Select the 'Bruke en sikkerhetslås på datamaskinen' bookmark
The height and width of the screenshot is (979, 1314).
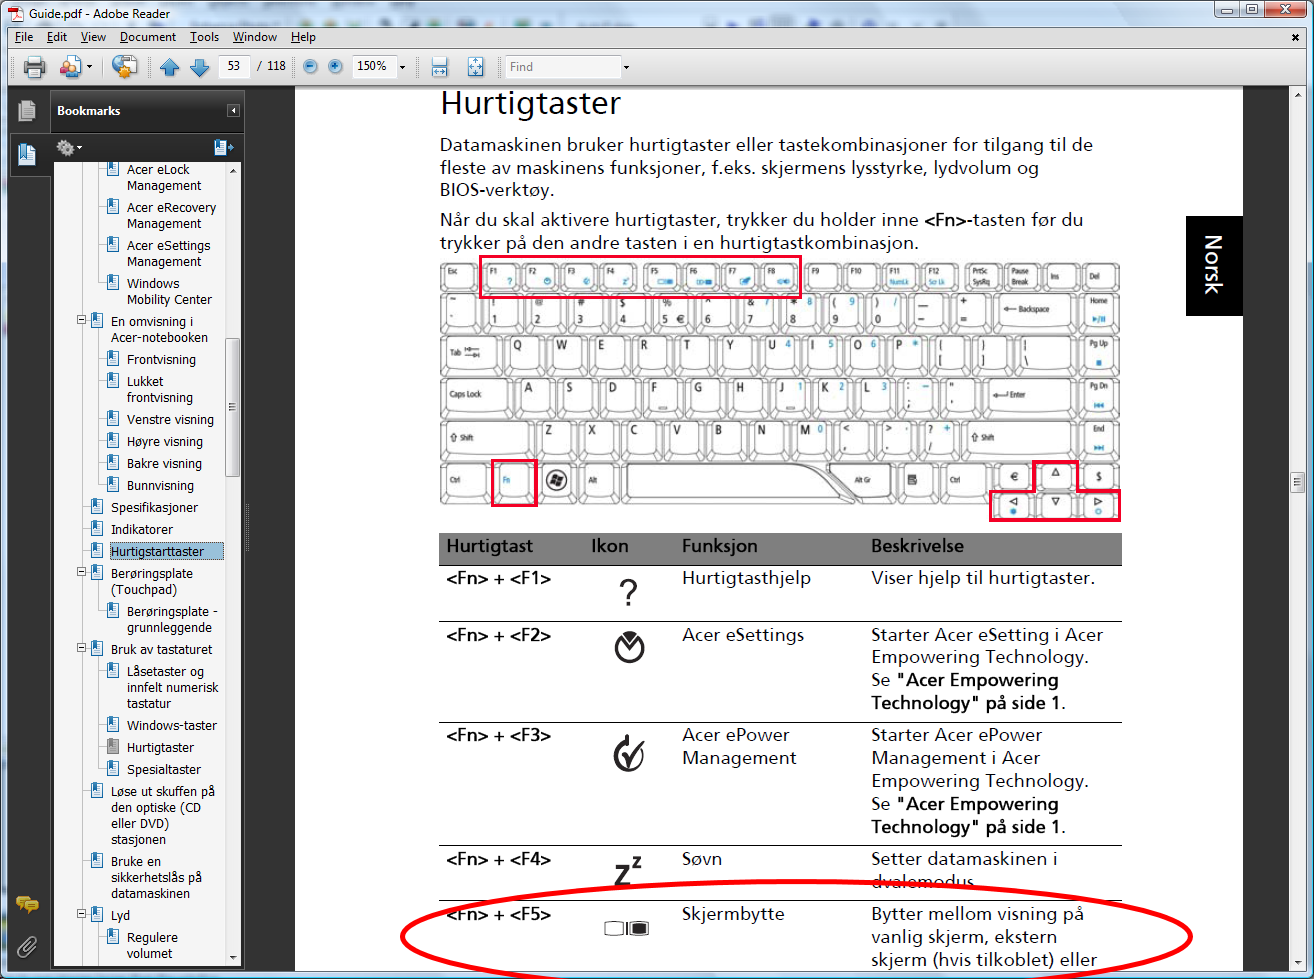pyautogui.click(x=156, y=878)
